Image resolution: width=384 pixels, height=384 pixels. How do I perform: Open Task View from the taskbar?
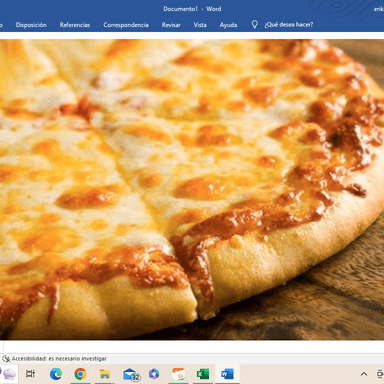click(30, 374)
